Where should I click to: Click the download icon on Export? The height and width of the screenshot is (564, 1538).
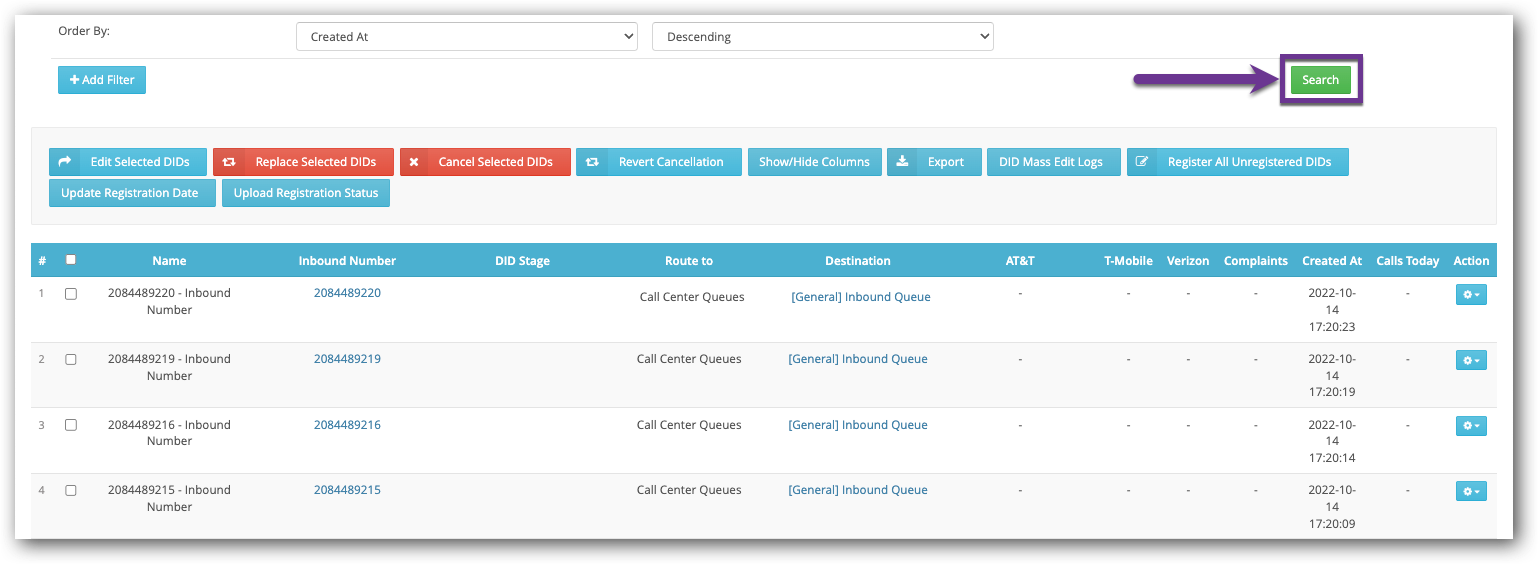[x=902, y=162]
